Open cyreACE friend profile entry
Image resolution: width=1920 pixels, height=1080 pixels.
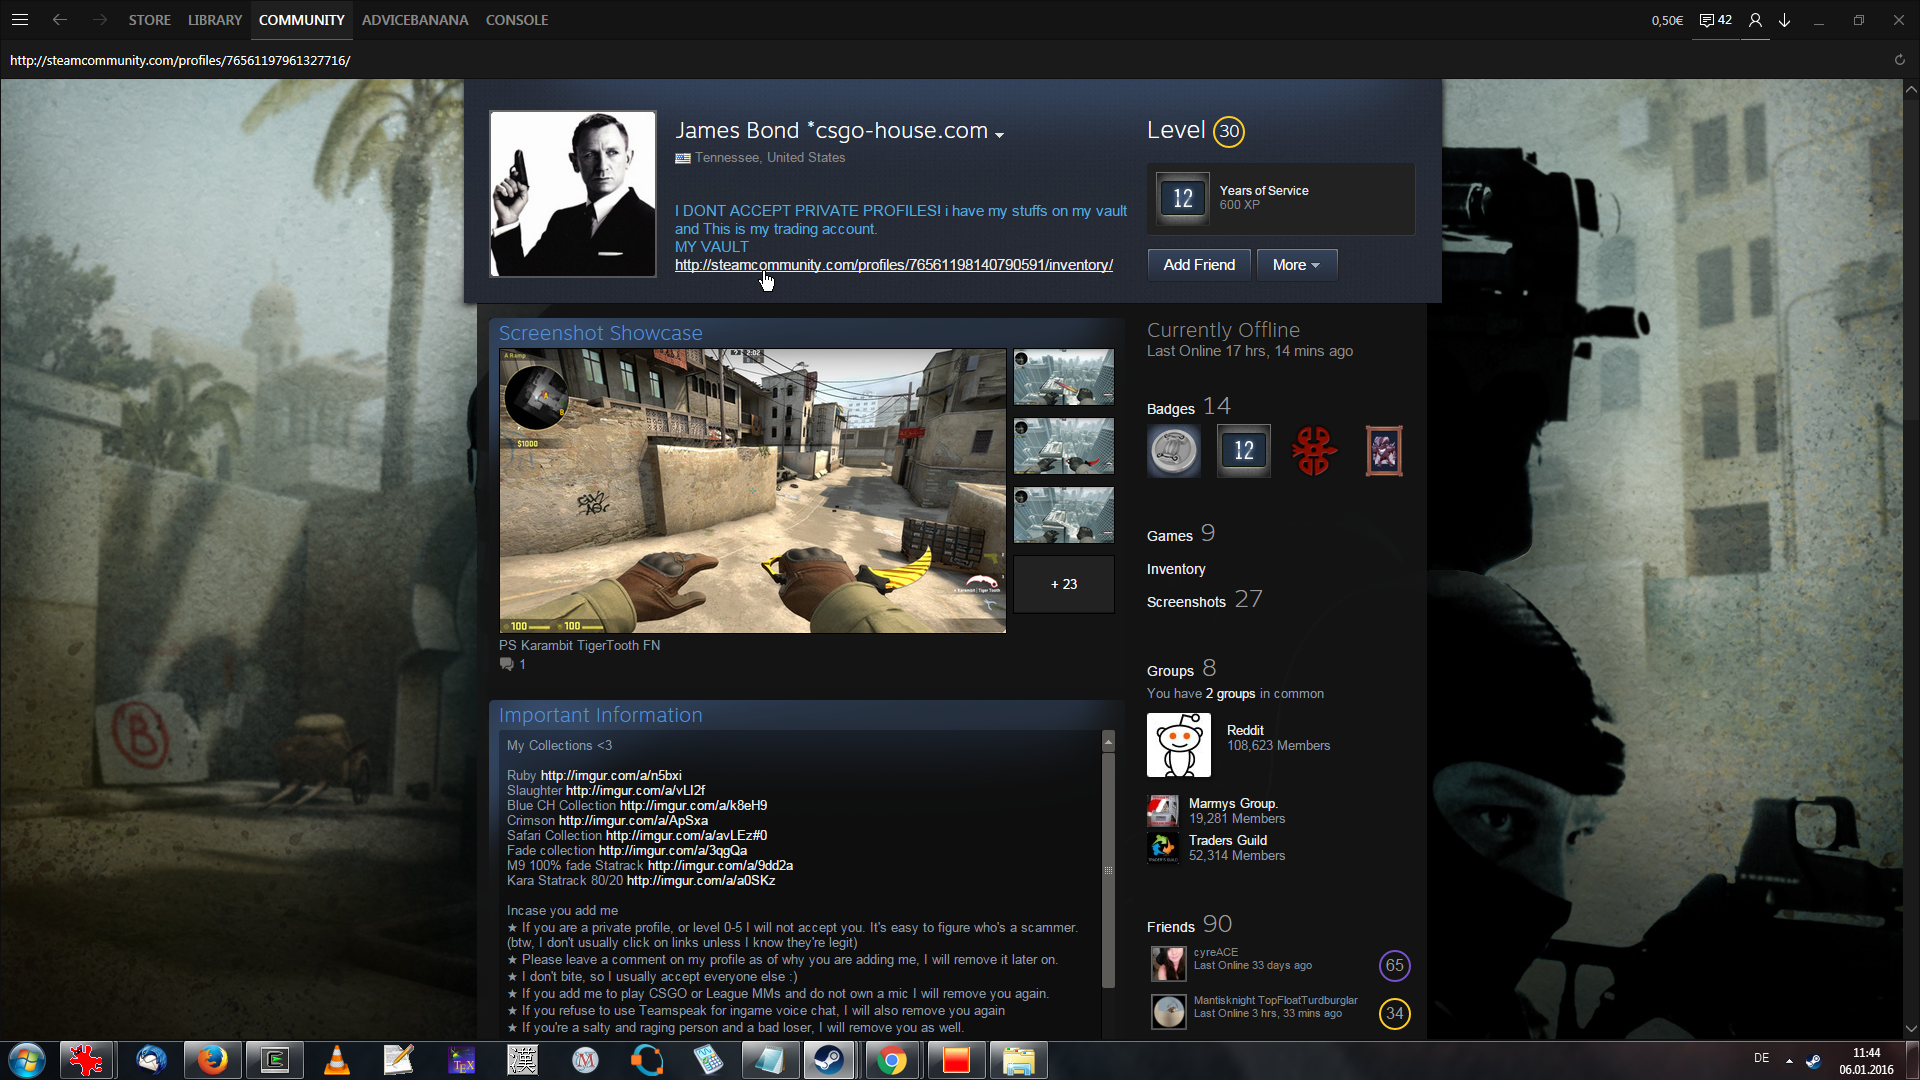[1215, 953]
